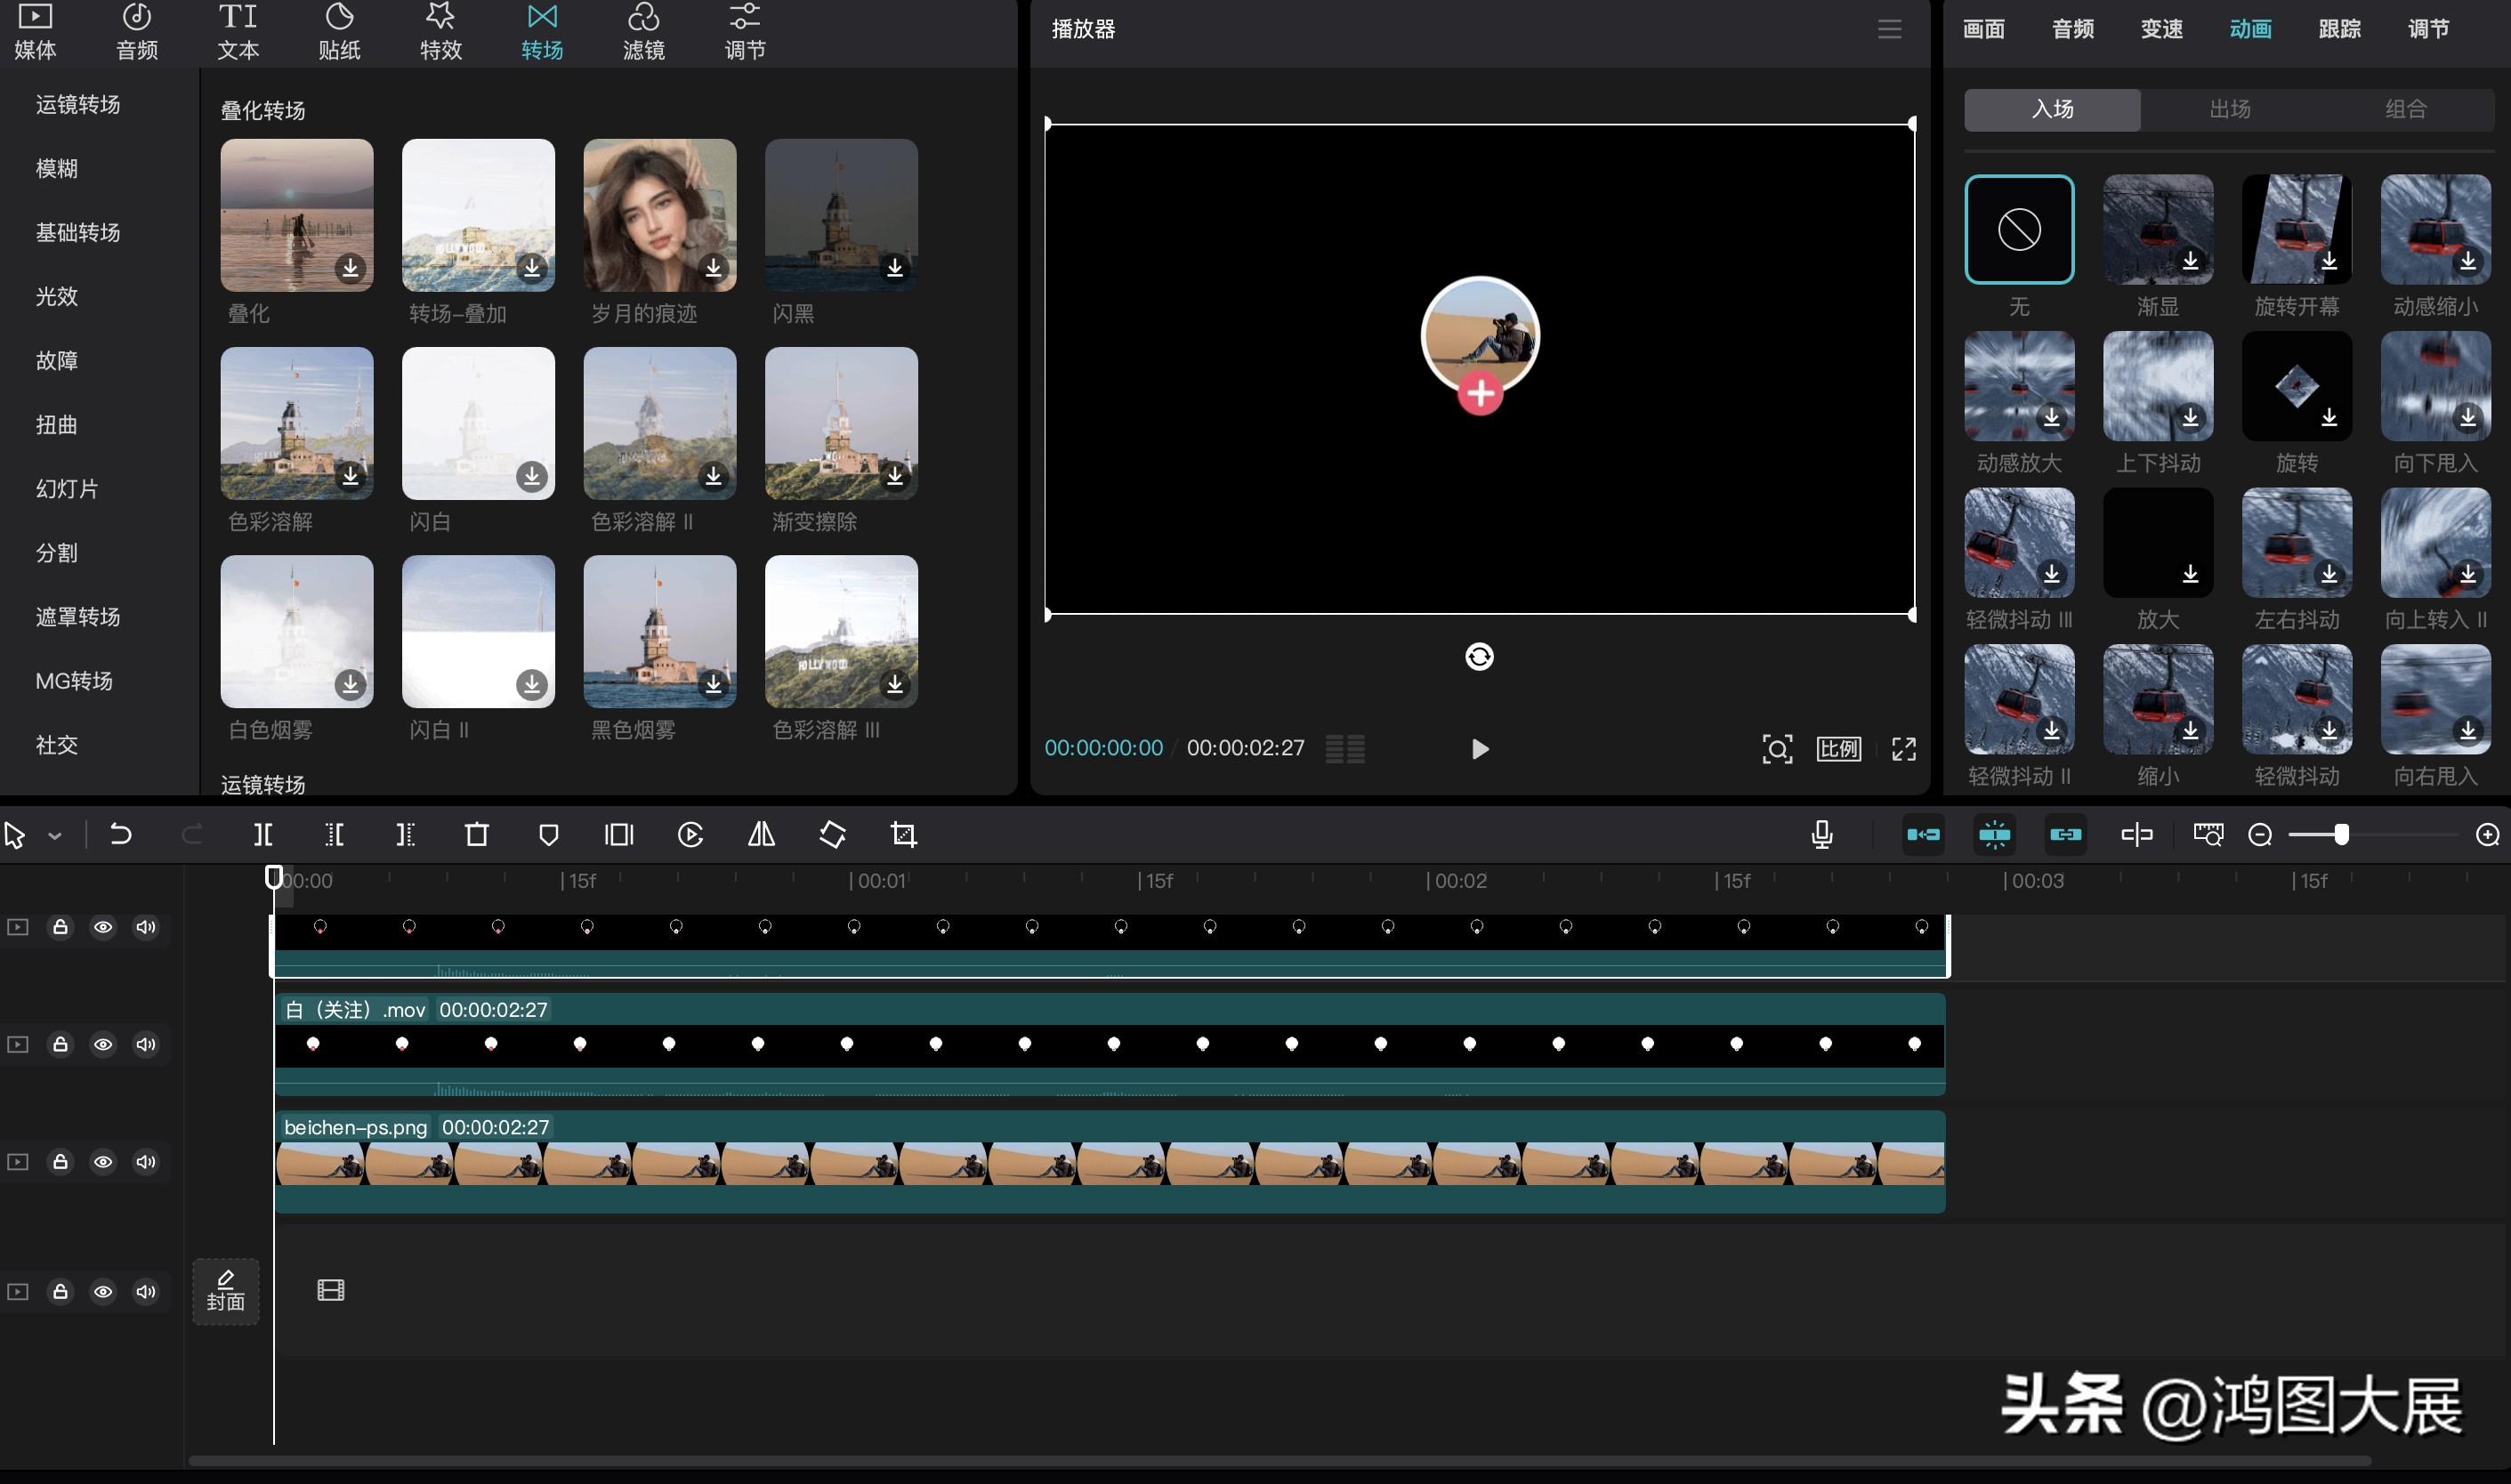Toggle auto snap in timeline toolbar

[1994, 834]
